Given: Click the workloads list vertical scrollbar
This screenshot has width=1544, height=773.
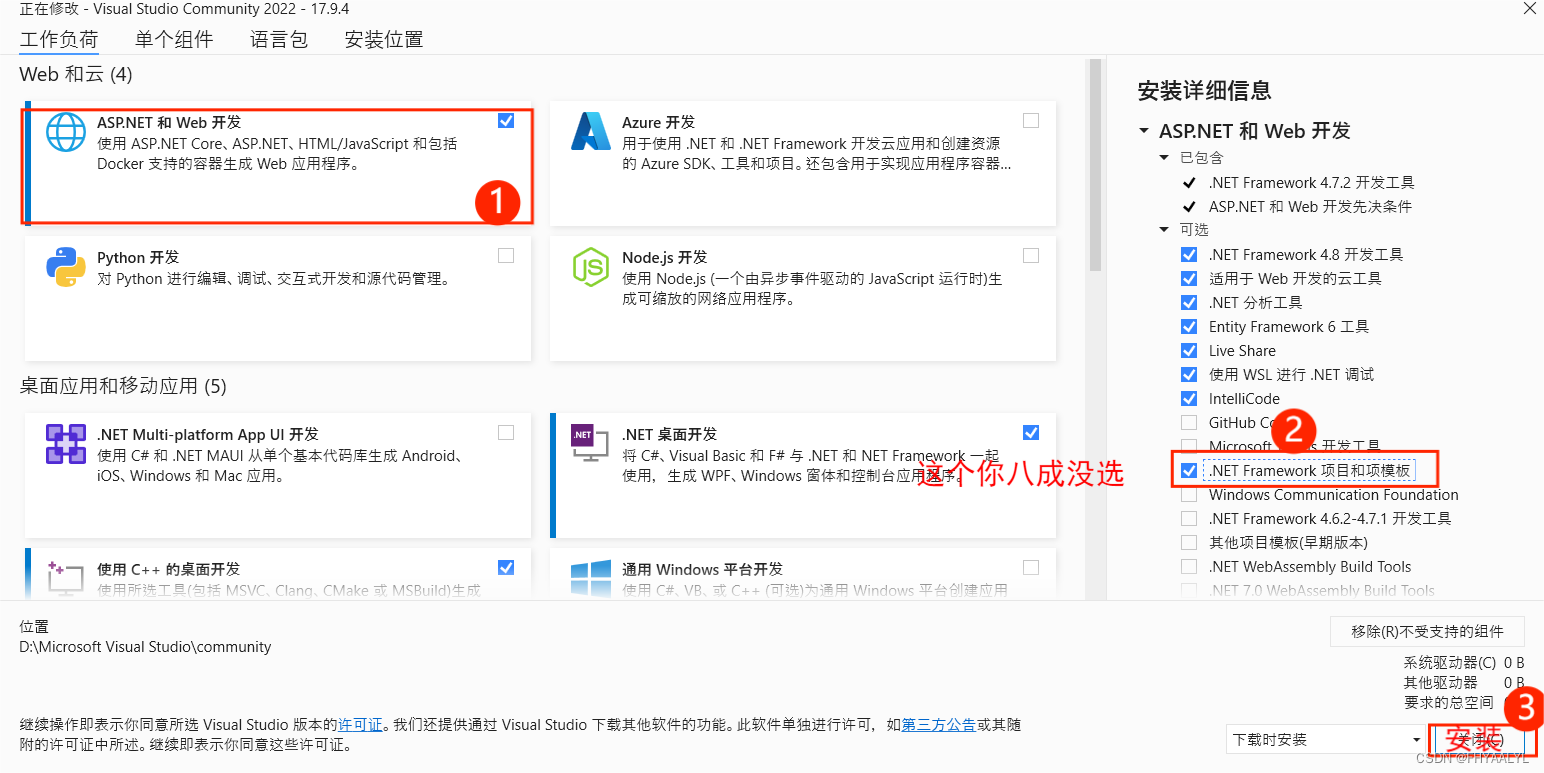Looking at the screenshot, I should click(x=1095, y=165).
